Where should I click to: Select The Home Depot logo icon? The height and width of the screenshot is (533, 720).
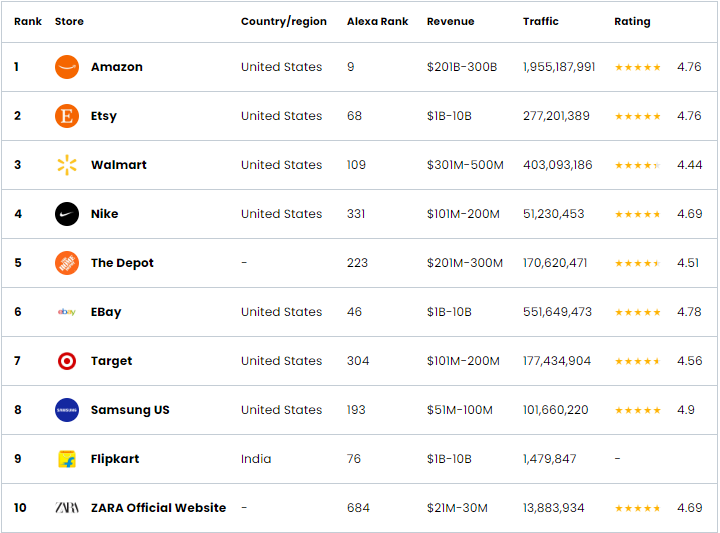click(67, 263)
